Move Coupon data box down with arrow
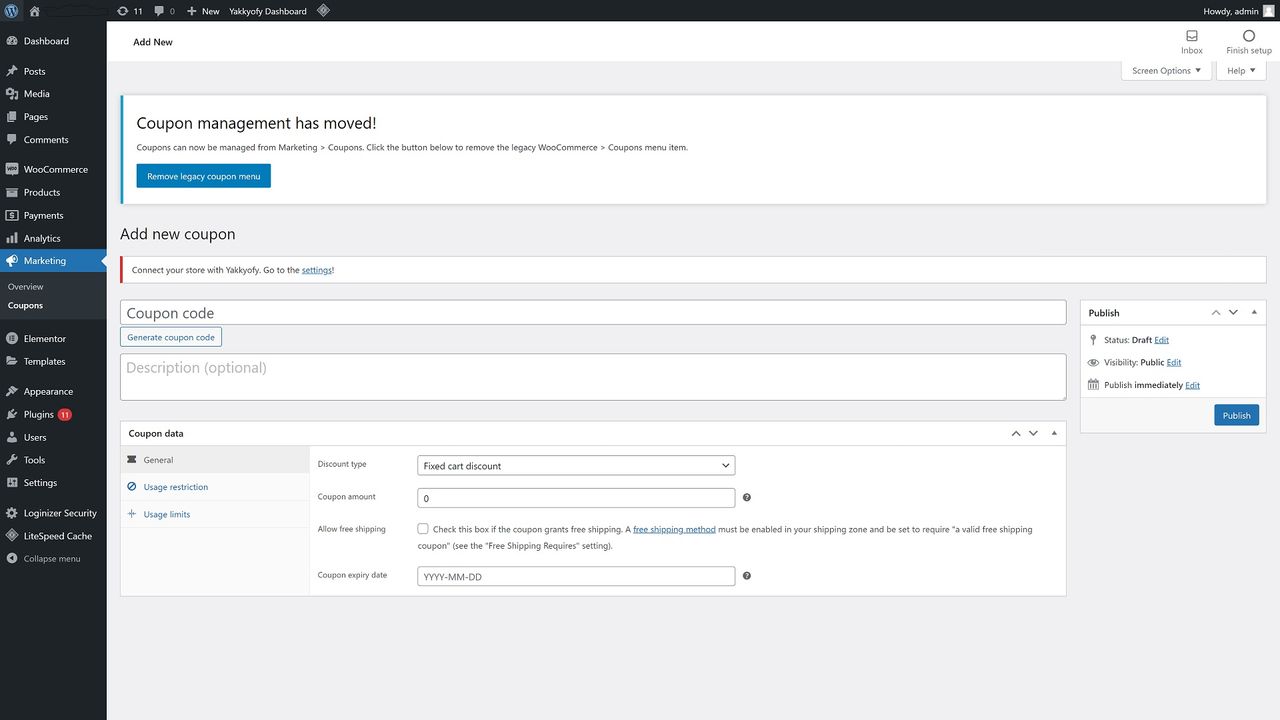1280x720 pixels. click(x=1033, y=433)
